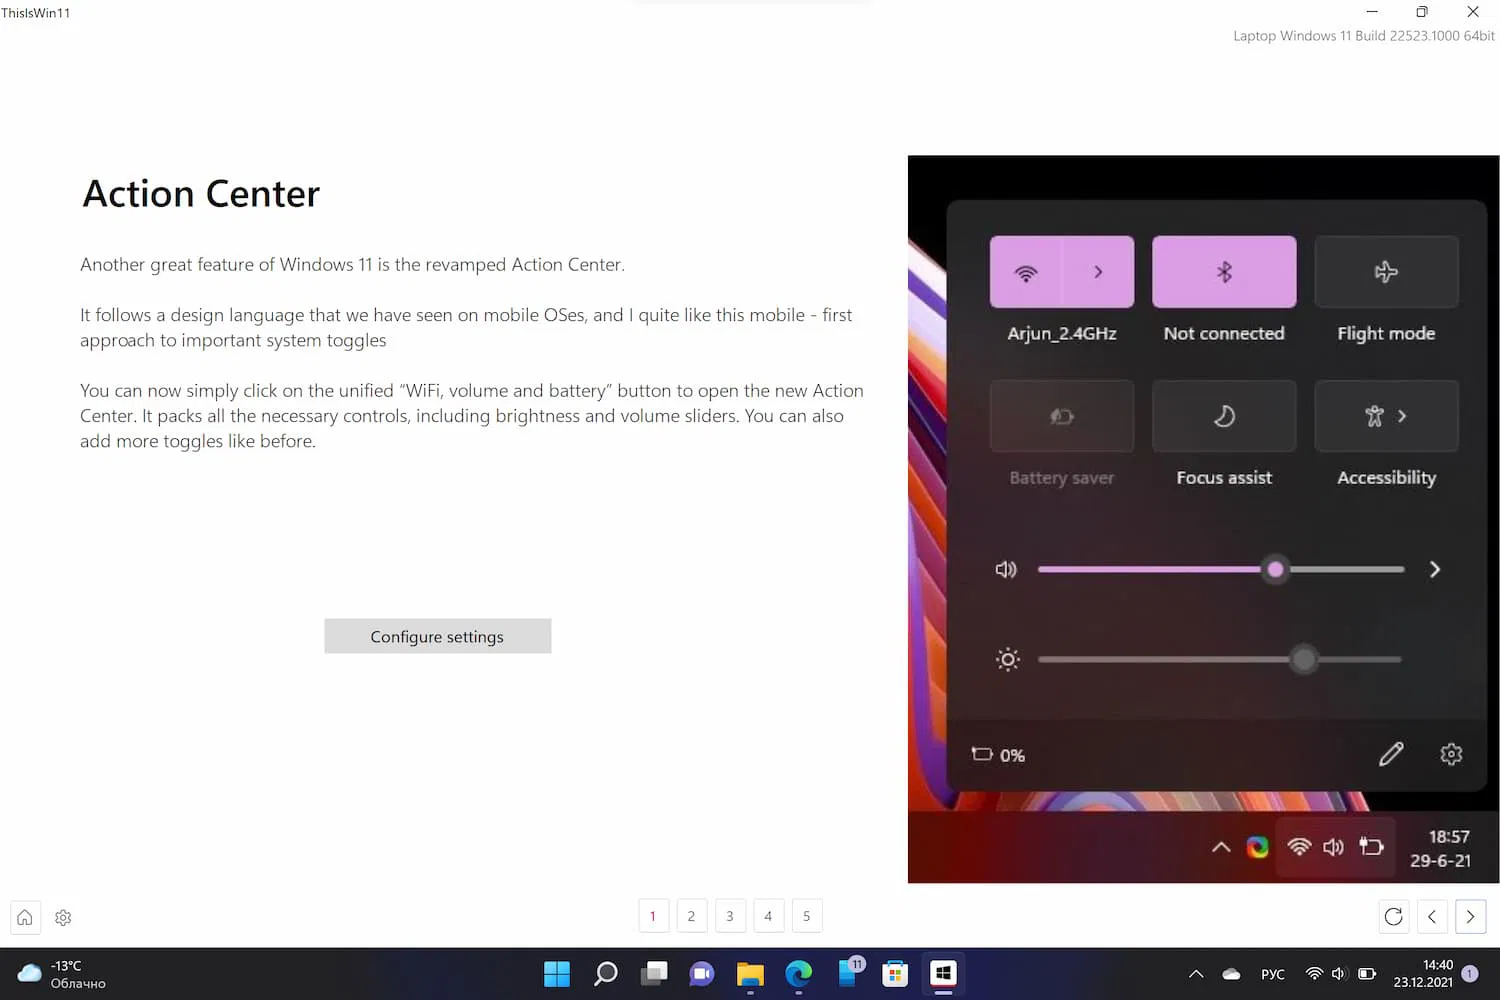Click the hidden-icons chevron in the preview's taskbar
The height and width of the screenshot is (1000, 1500).
coord(1221,847)
